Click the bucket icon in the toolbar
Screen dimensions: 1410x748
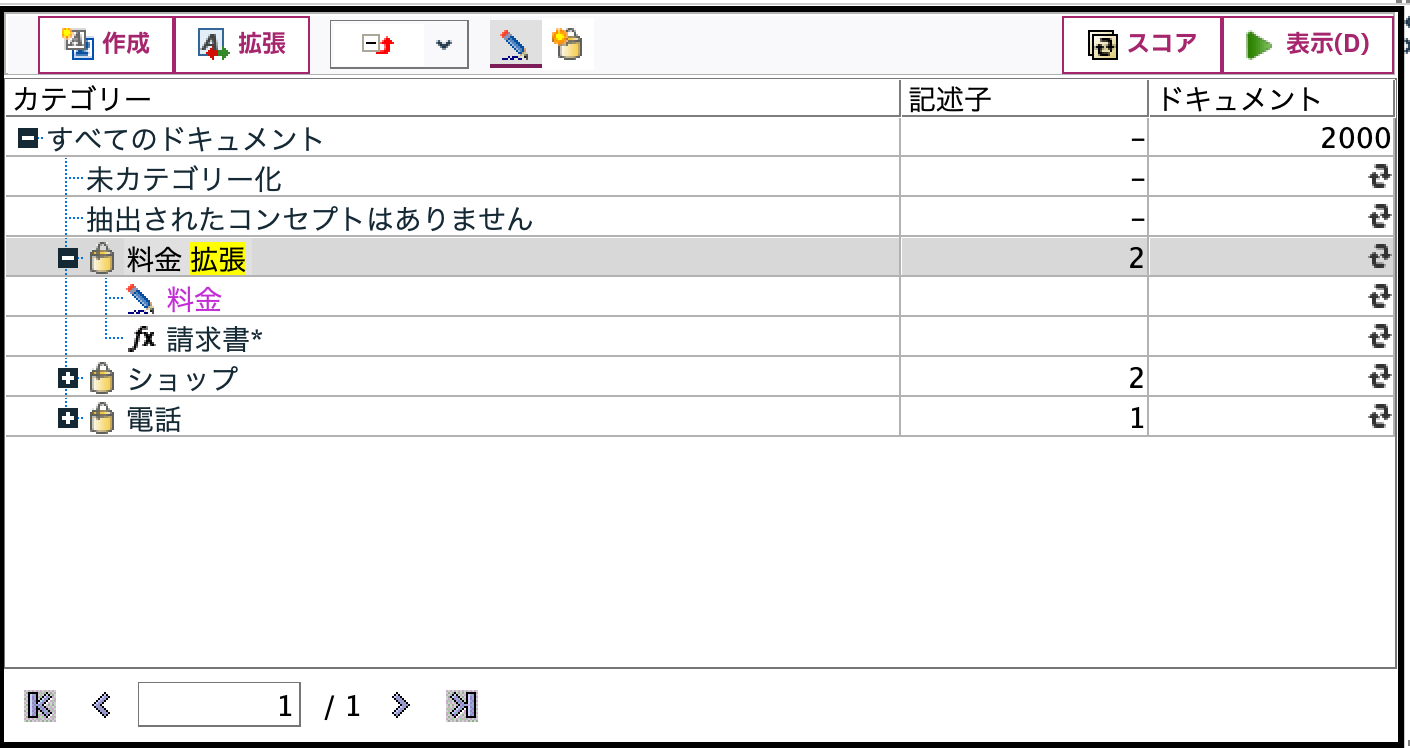(567, 43)
